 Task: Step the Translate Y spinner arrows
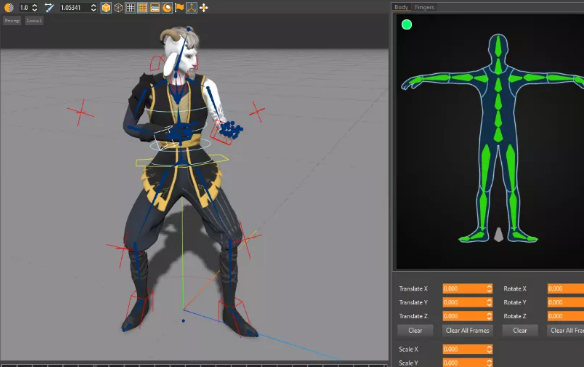(x=489, y=302)
